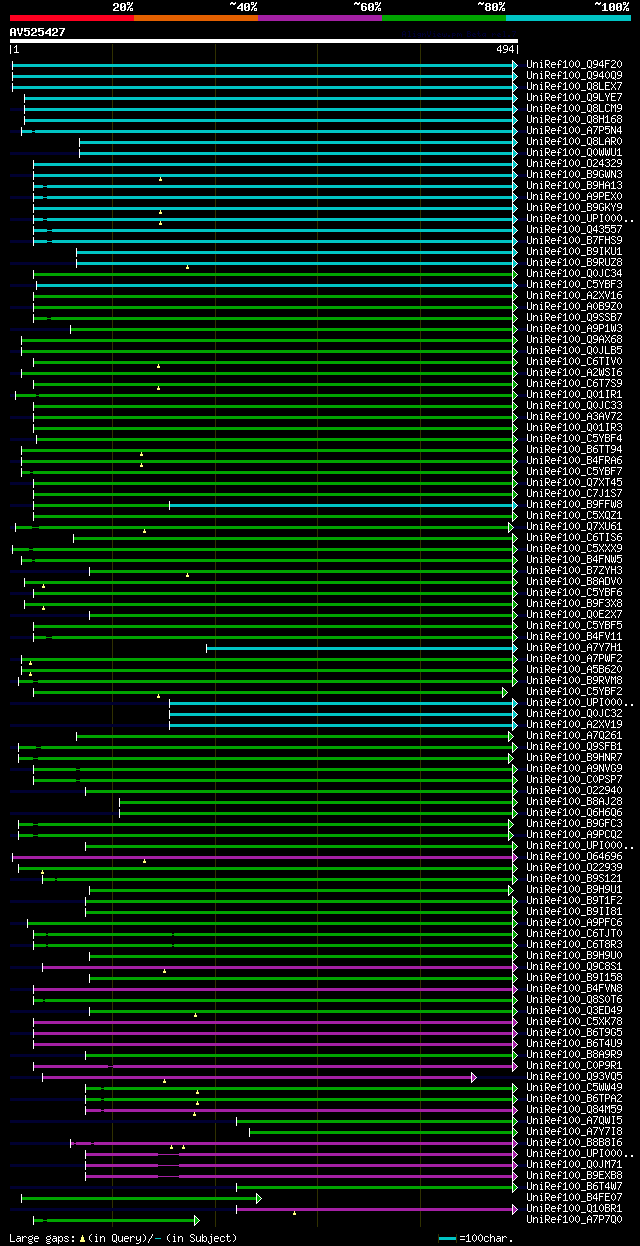
Task: Select the UniRef100_B9HA13 label
Action: point(574,185)
